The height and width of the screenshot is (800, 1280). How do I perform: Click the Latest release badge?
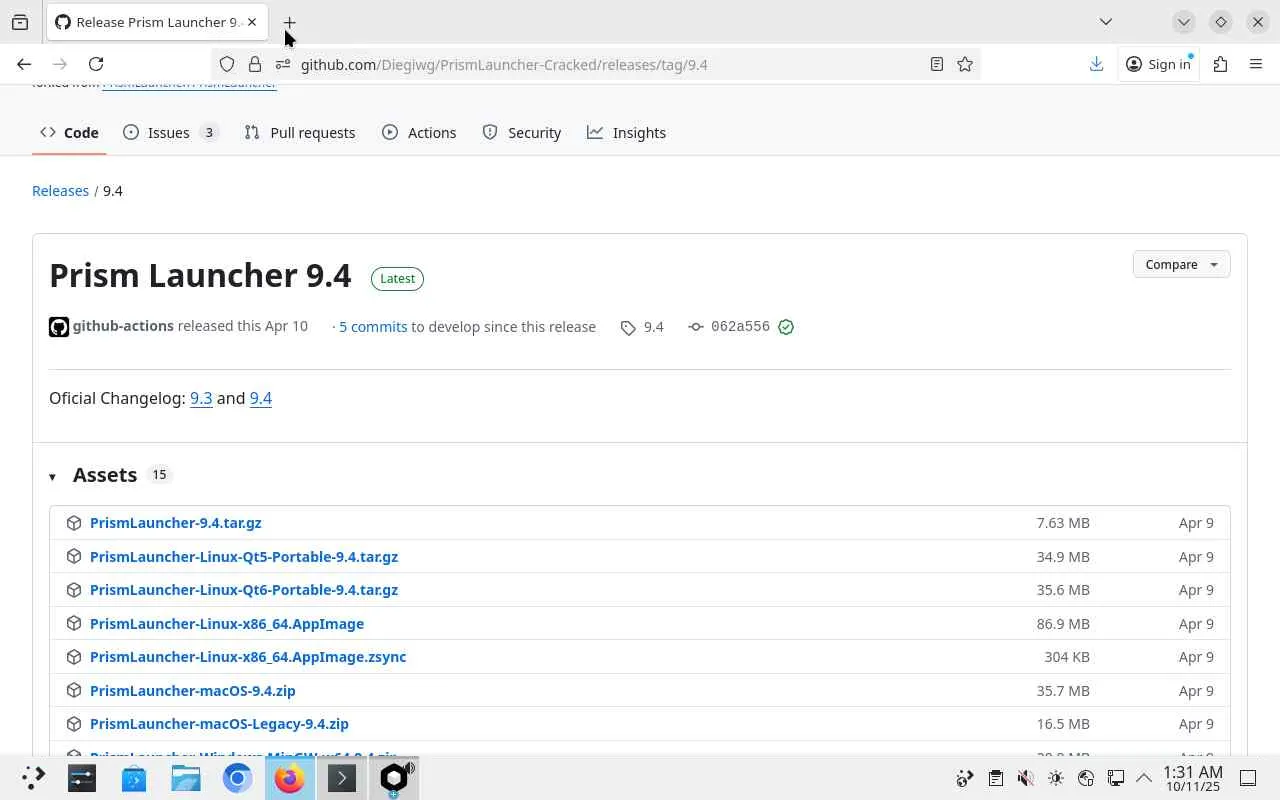[398, 278]
